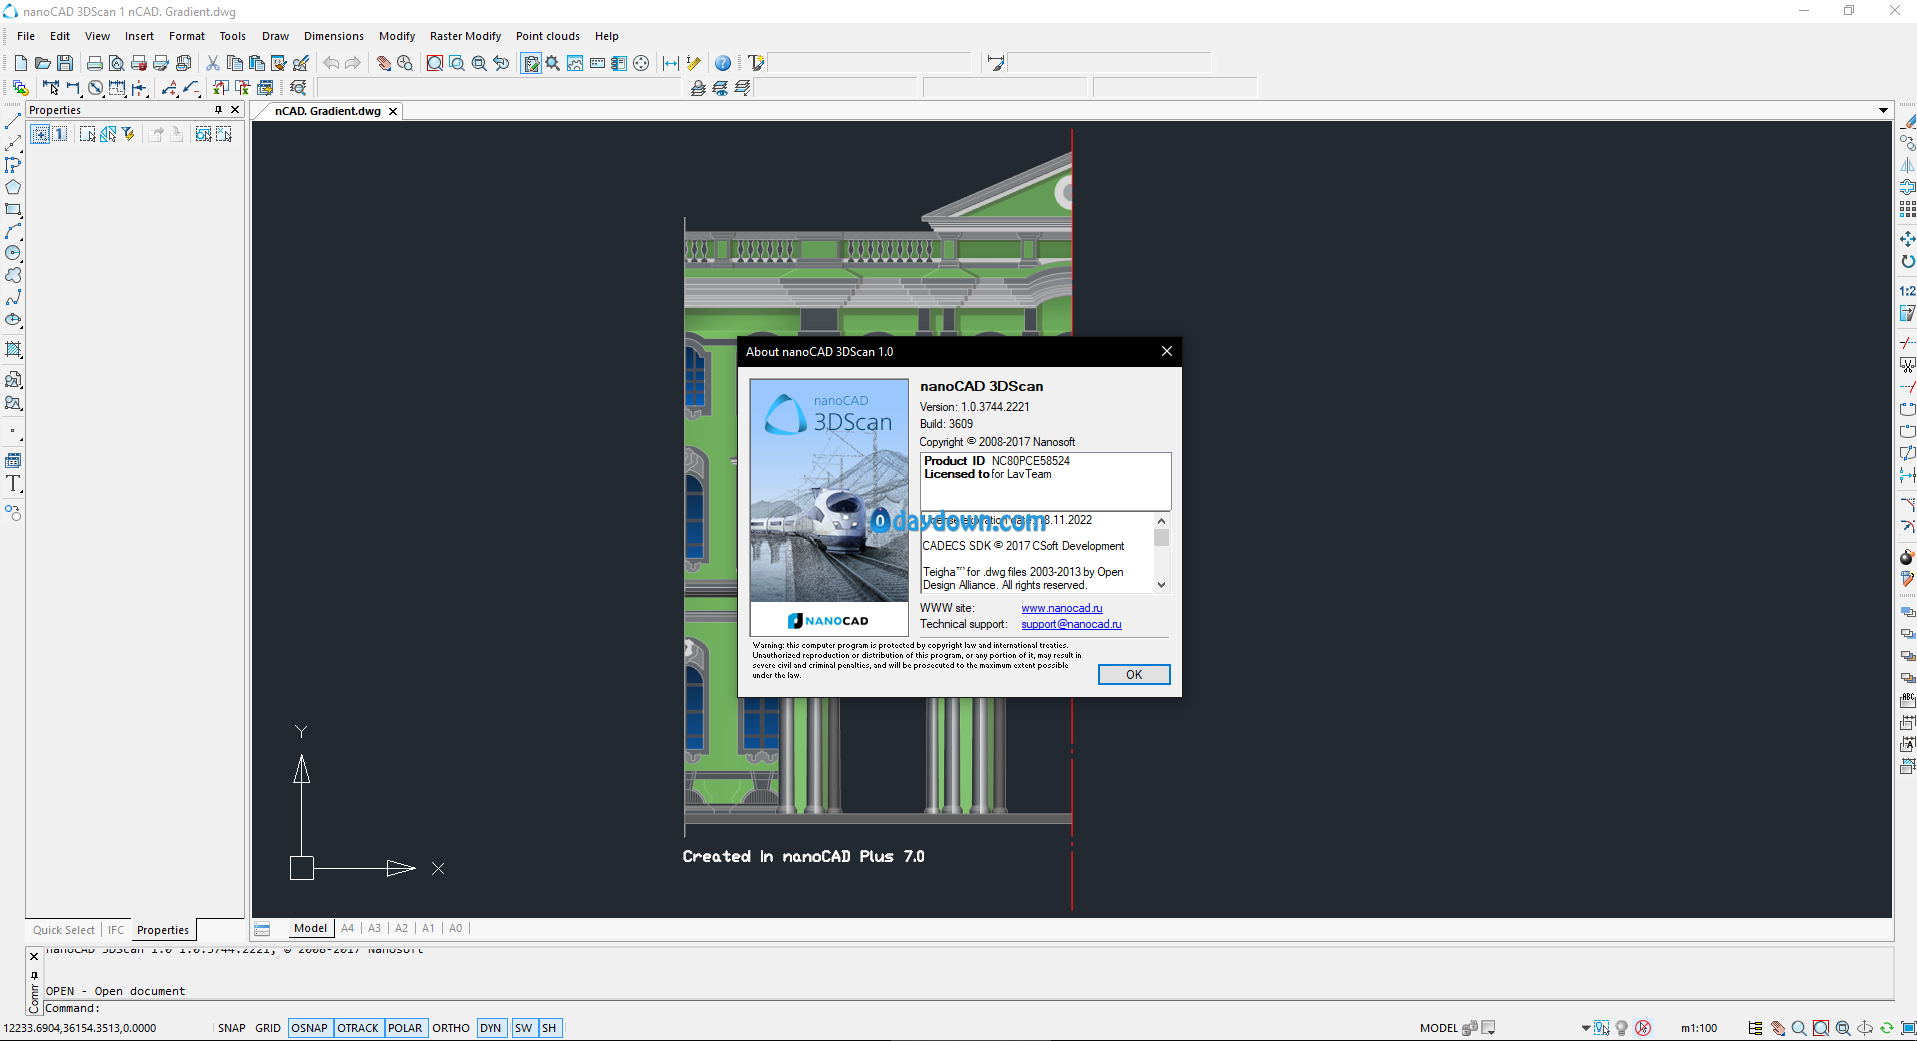This screenshot has height=1041, width=1917.
Task: Click the Pan hand icon in the top toolbar
Action: 383,63
